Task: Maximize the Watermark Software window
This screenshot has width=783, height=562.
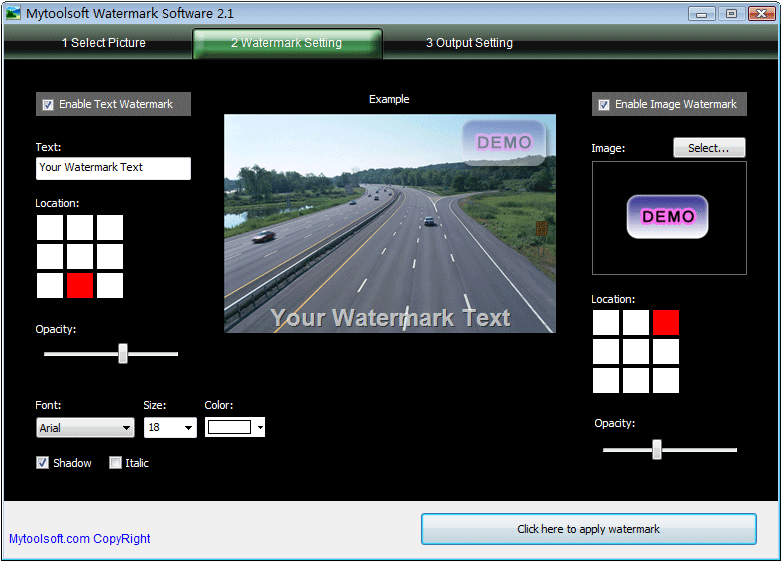Action: coord(732,13)
